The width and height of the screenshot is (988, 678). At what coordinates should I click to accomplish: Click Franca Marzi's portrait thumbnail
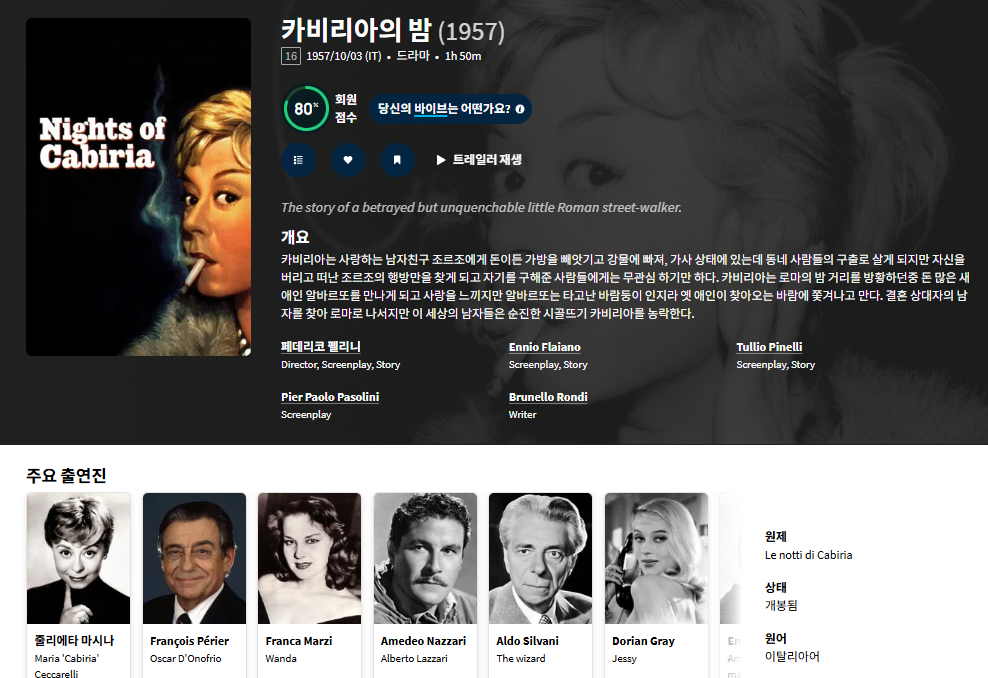[x=309, y=558]
